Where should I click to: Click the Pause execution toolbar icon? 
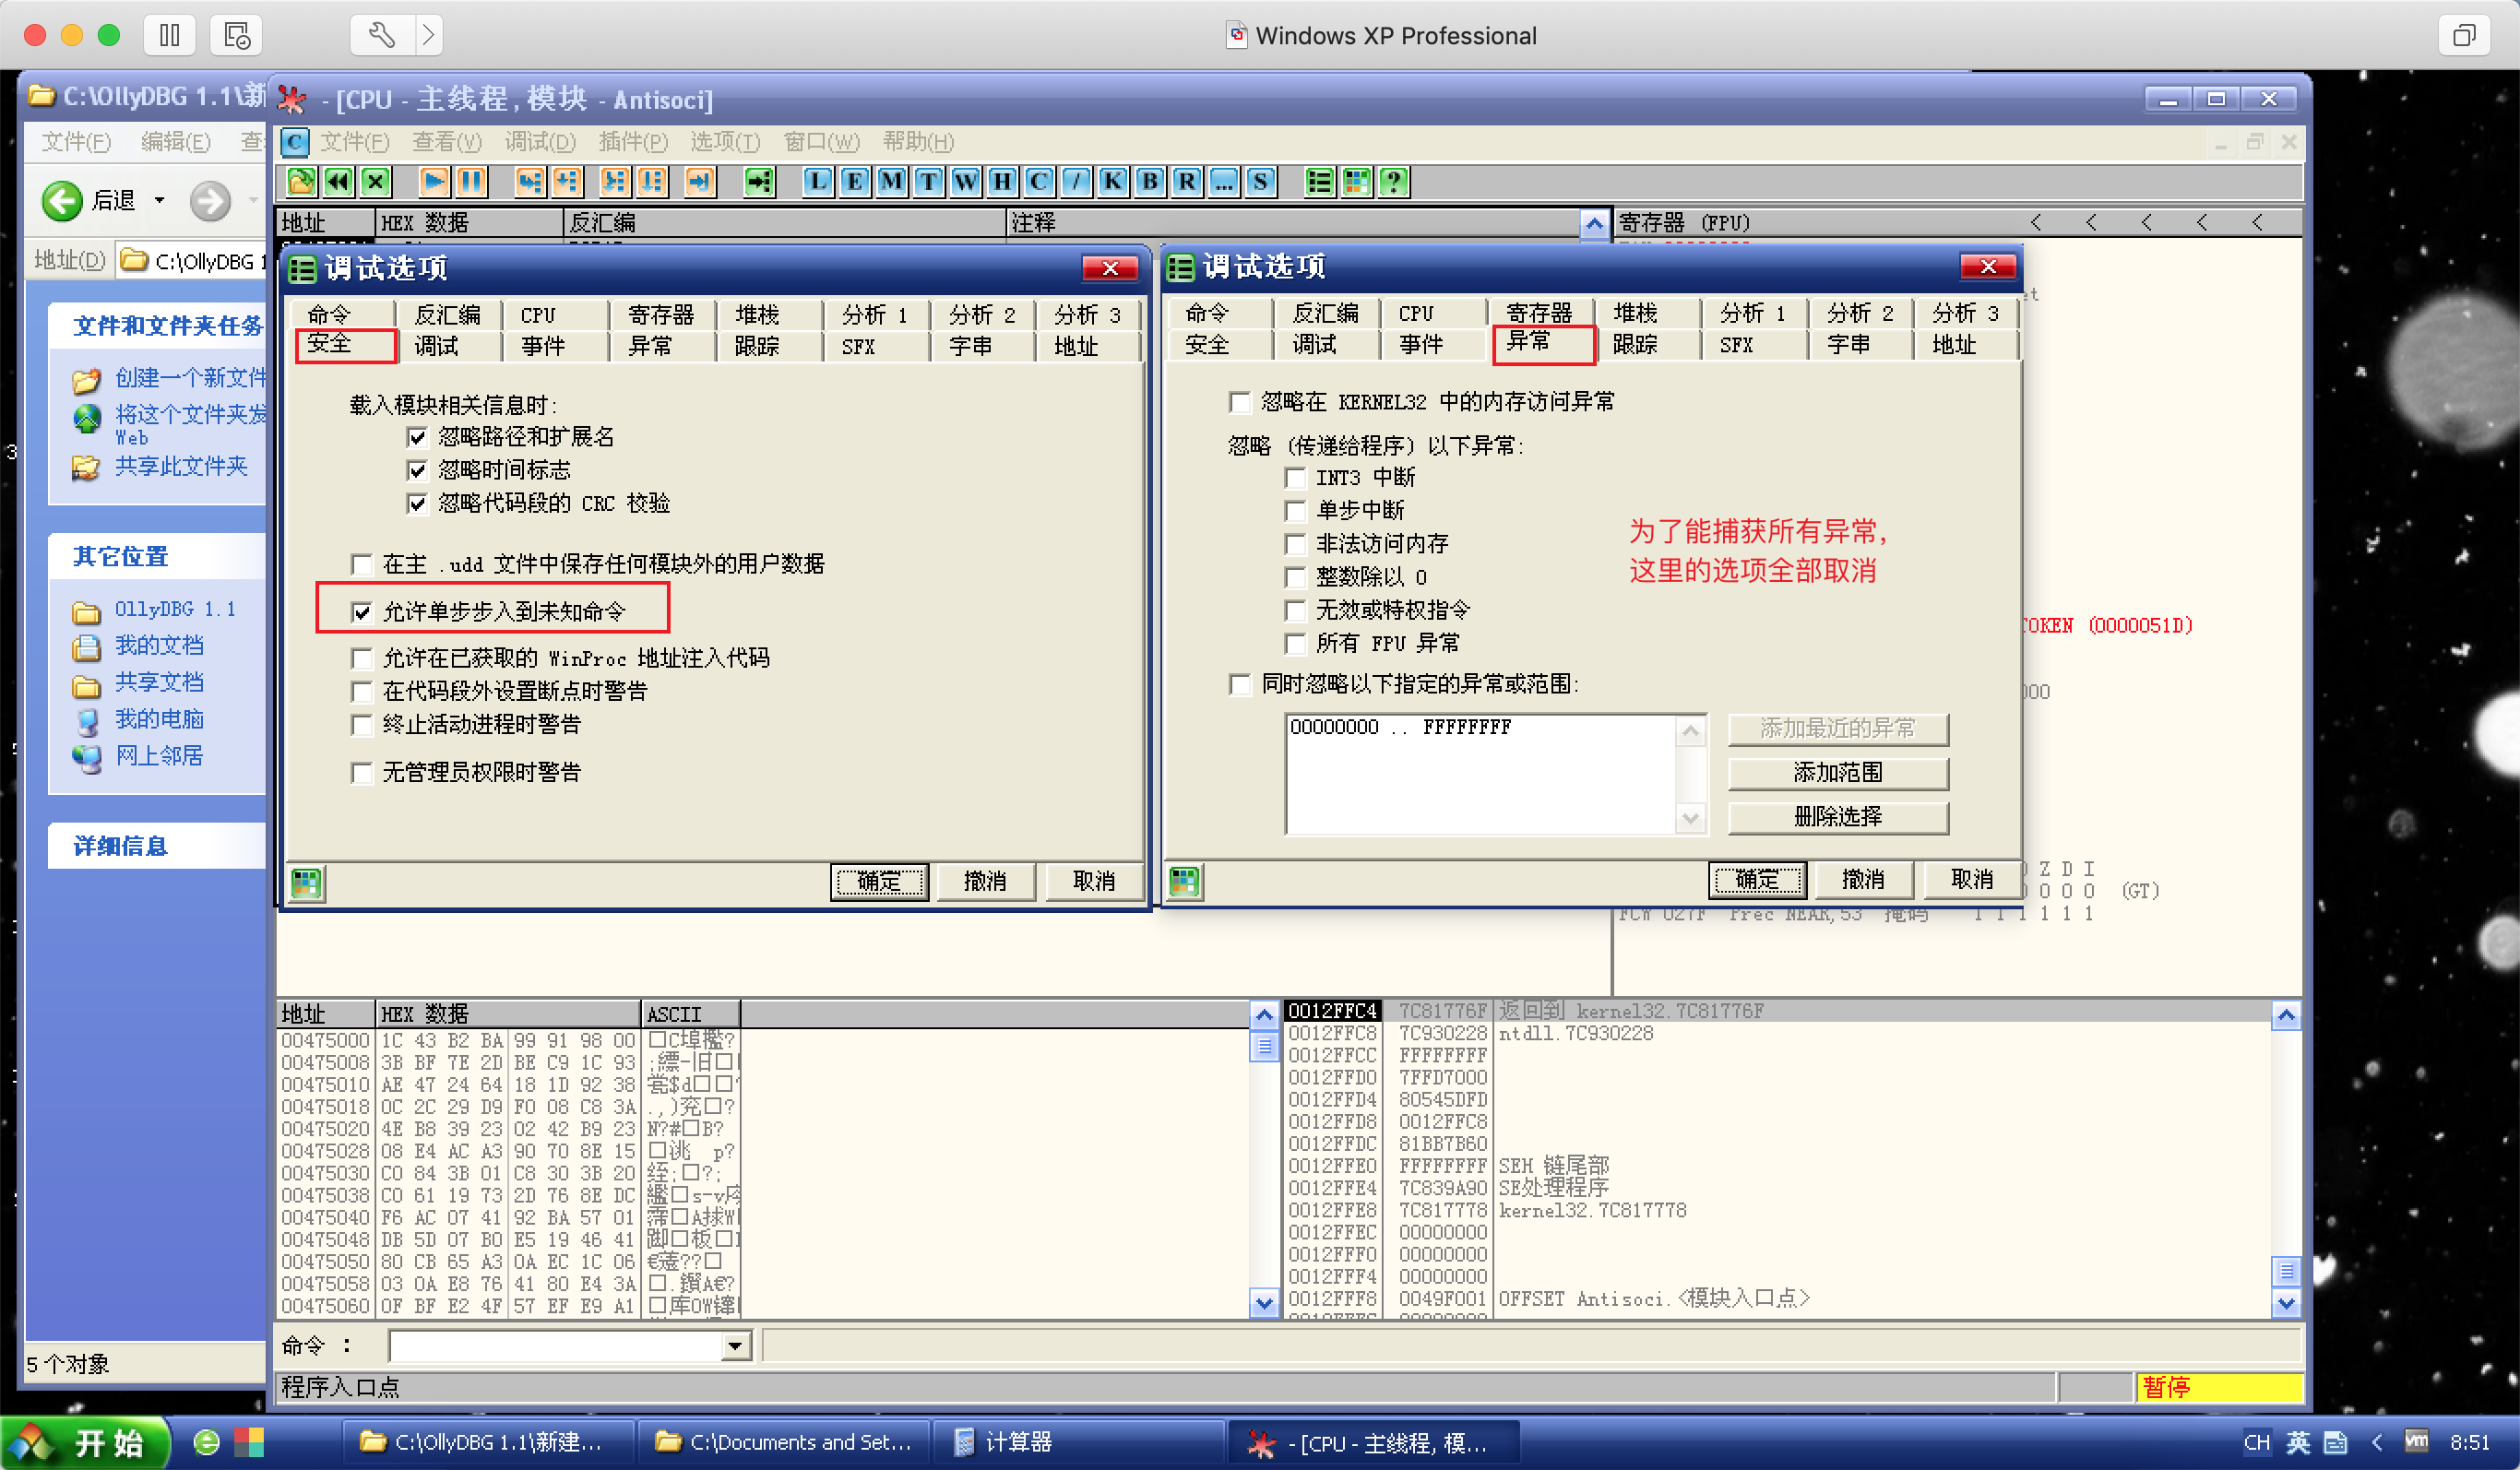471,181
